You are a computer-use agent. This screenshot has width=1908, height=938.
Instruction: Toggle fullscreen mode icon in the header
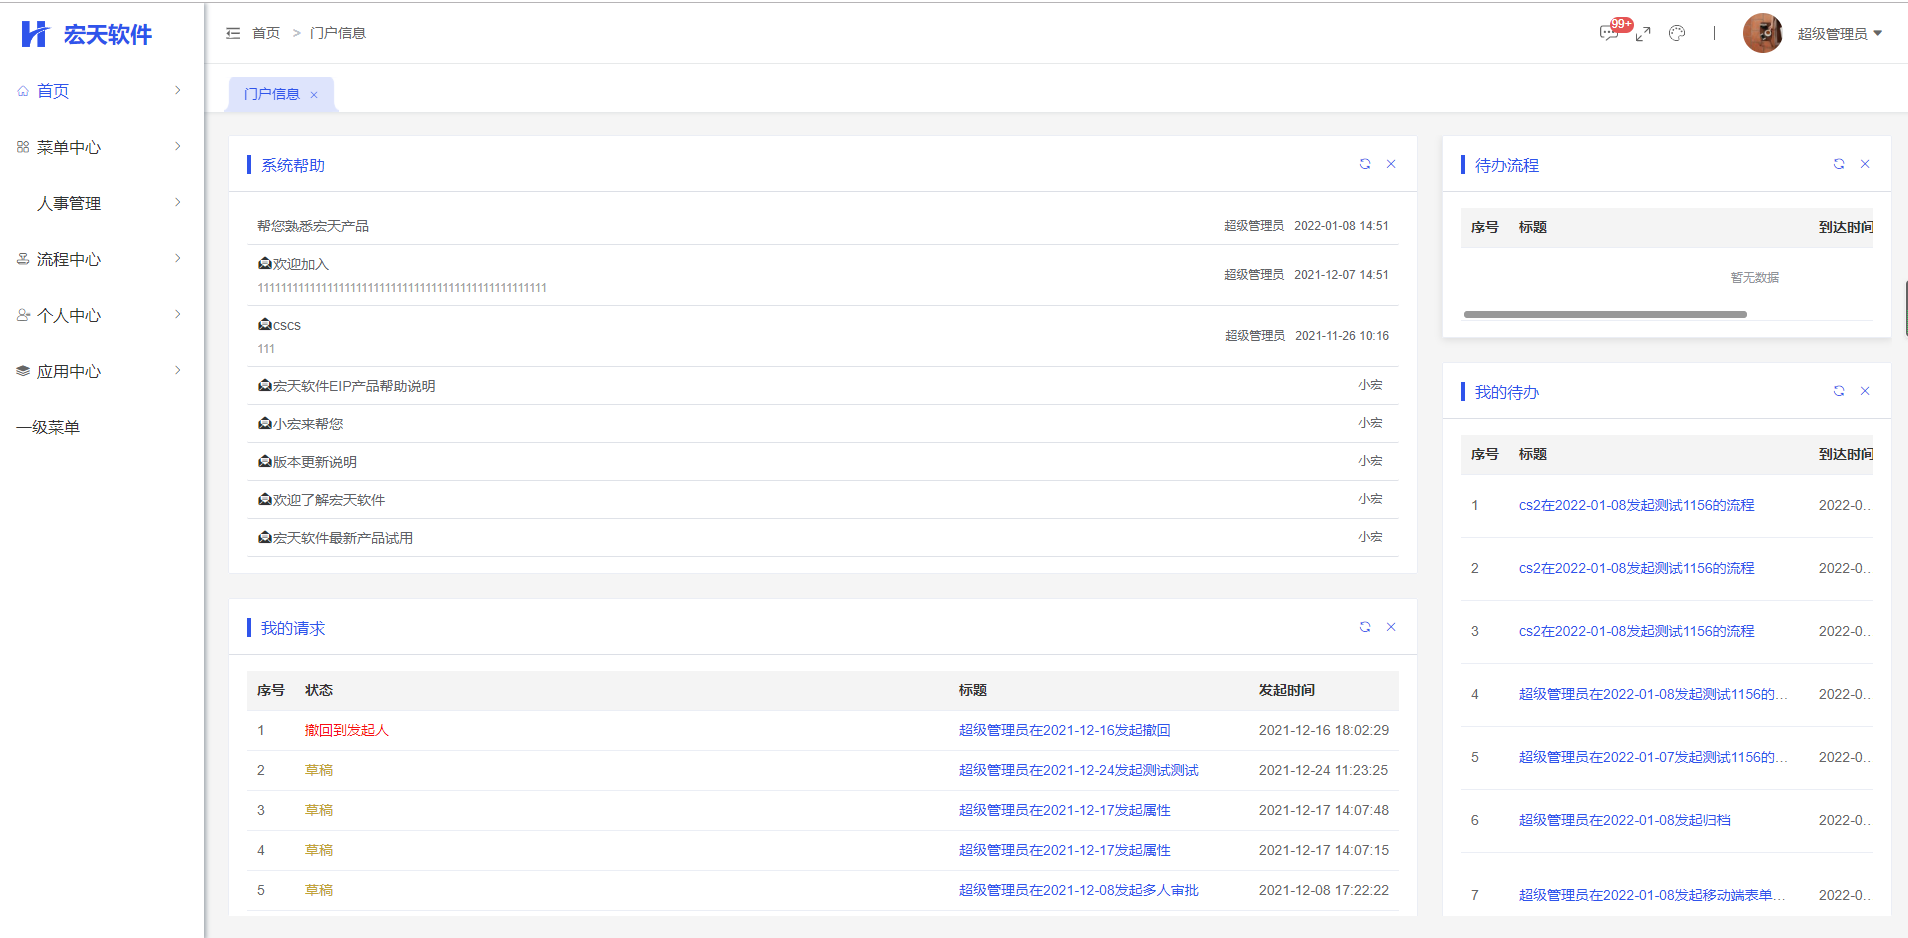(x=1643, y=34)
